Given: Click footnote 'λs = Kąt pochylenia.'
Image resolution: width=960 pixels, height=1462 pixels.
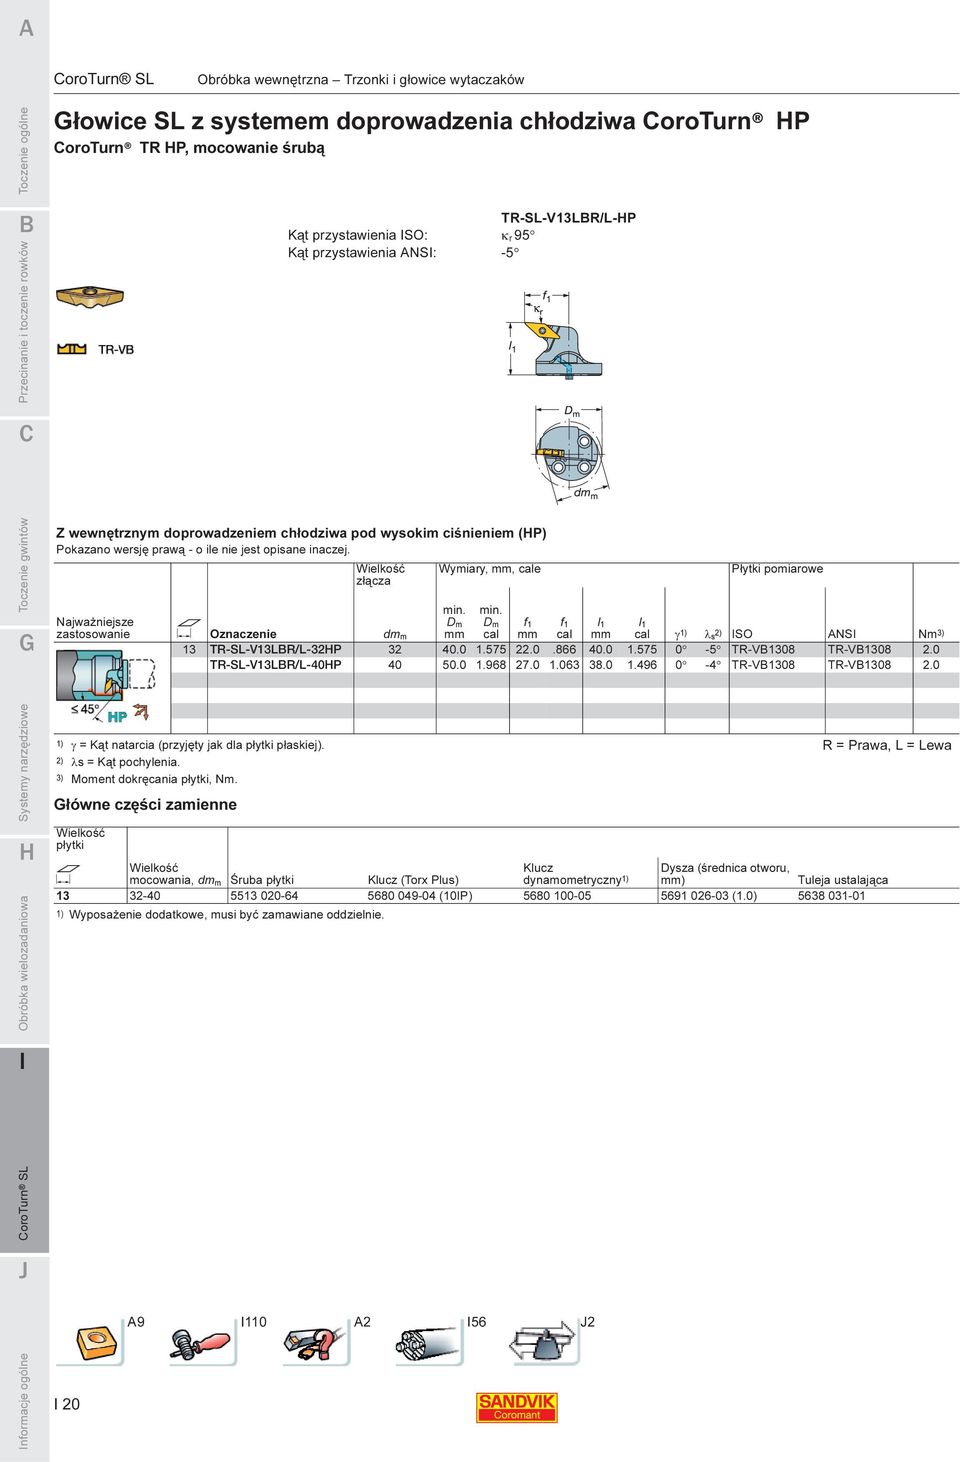Looking at the screenshot, I should [118, 762].
